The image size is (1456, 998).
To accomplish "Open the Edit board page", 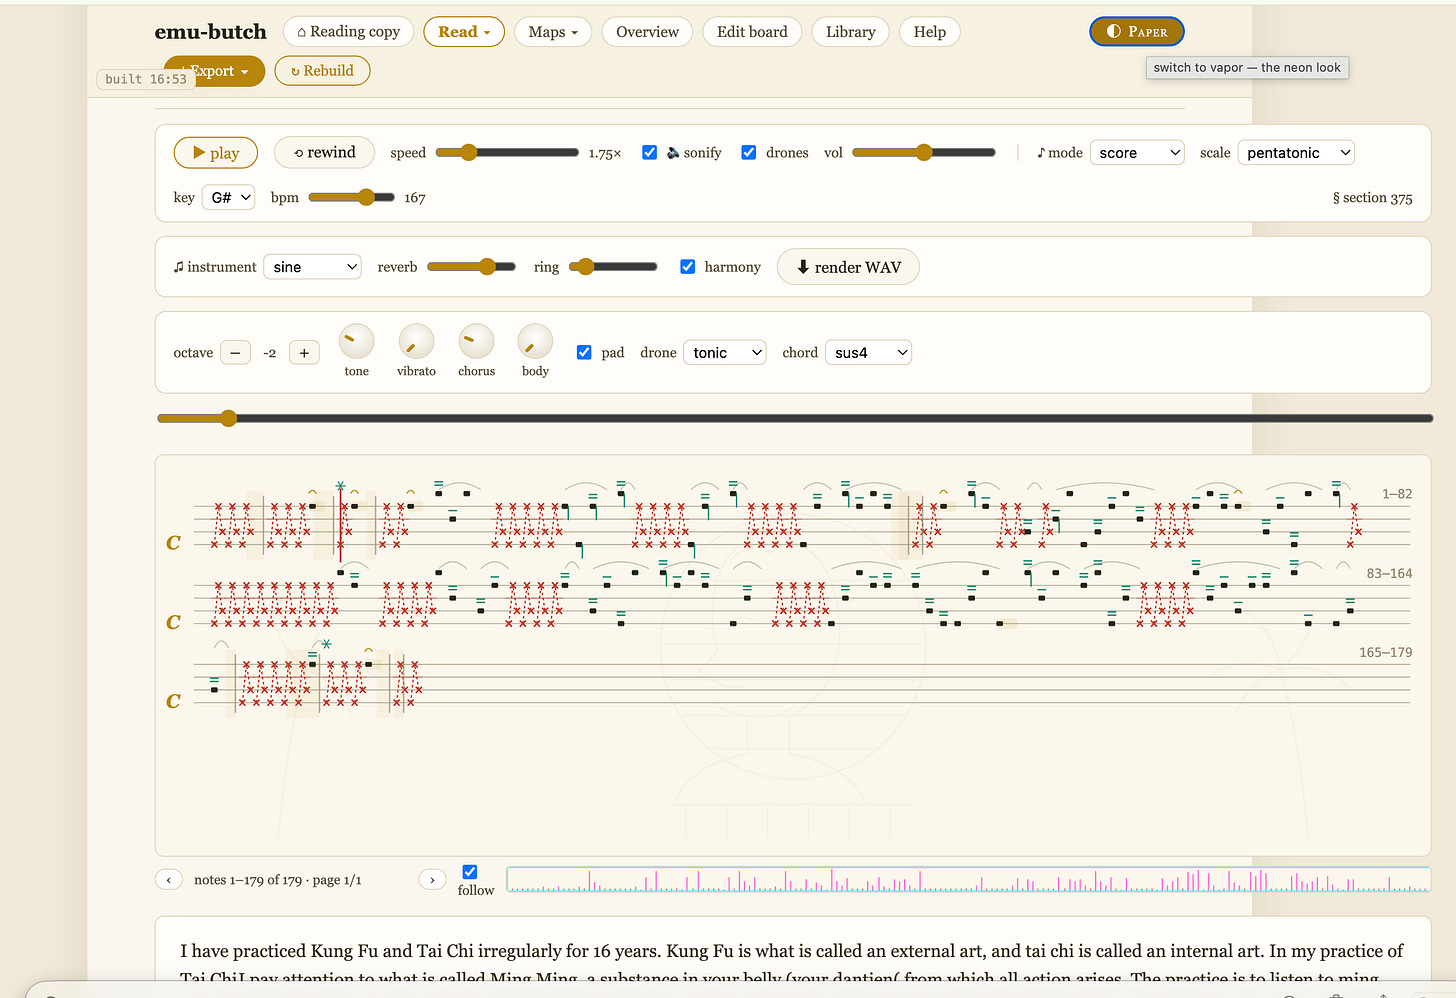I will coord(752,32).
